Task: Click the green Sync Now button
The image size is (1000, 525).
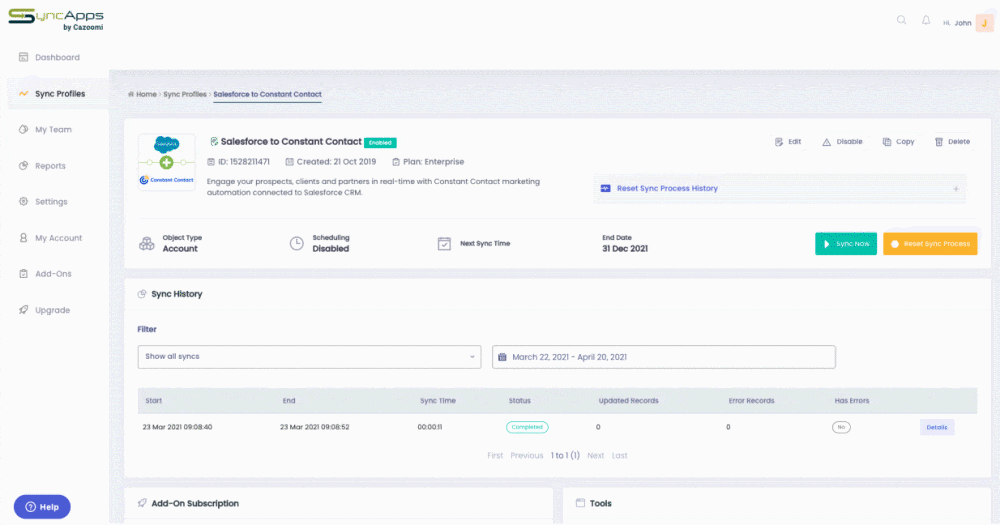Action: click(x=846, y=244)
